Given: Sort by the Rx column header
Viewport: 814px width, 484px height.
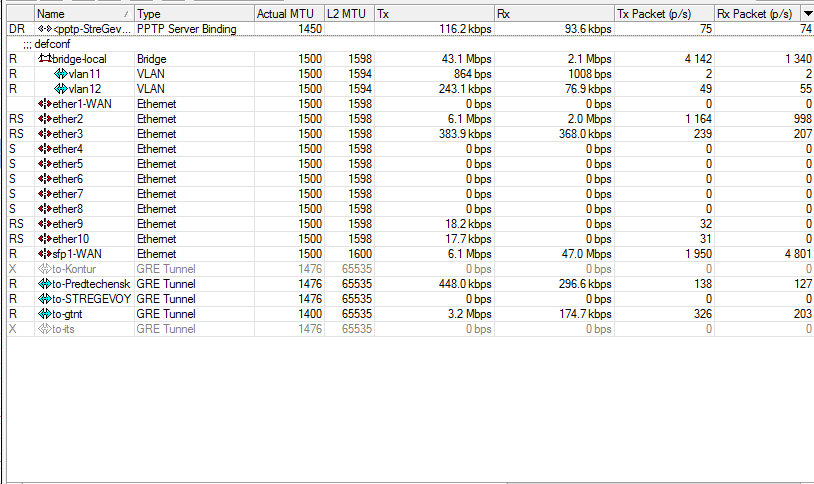Looking at the screenshot, I should [x=554, y=14].
